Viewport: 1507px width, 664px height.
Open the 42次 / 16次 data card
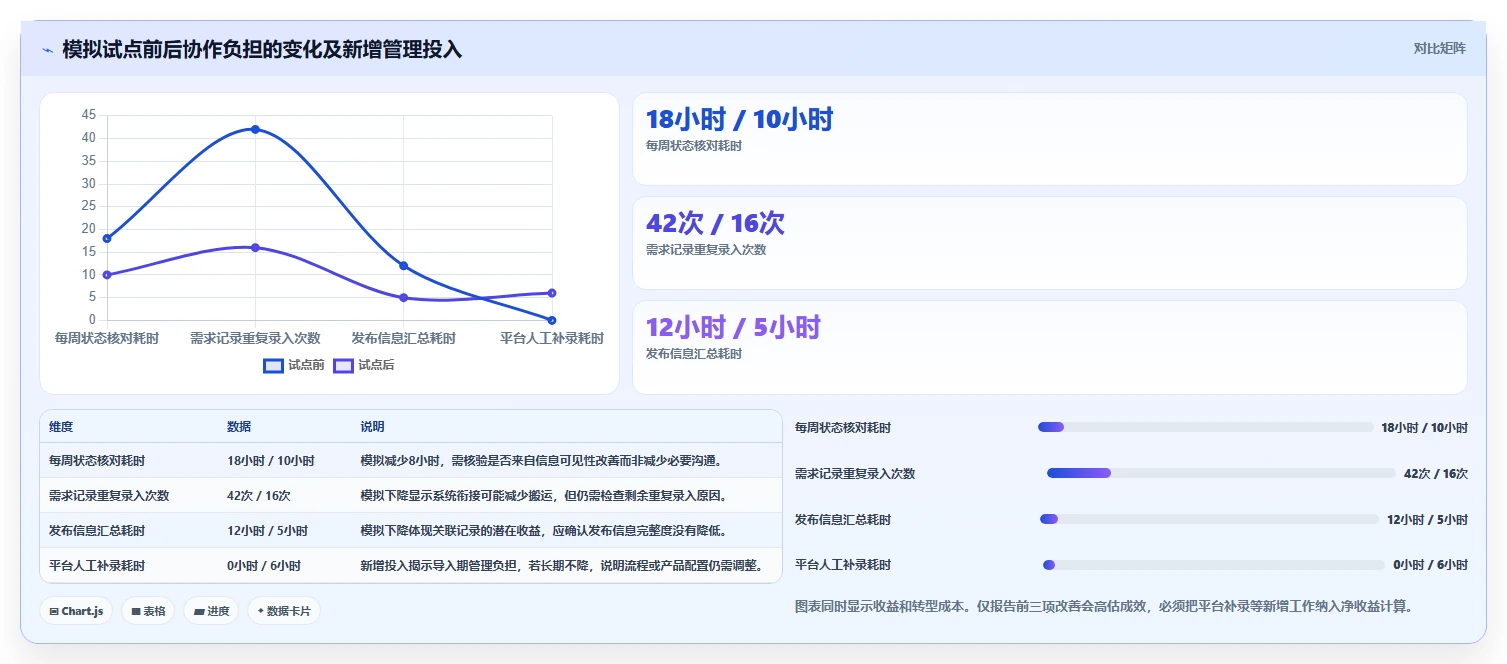click(1050, 243)
